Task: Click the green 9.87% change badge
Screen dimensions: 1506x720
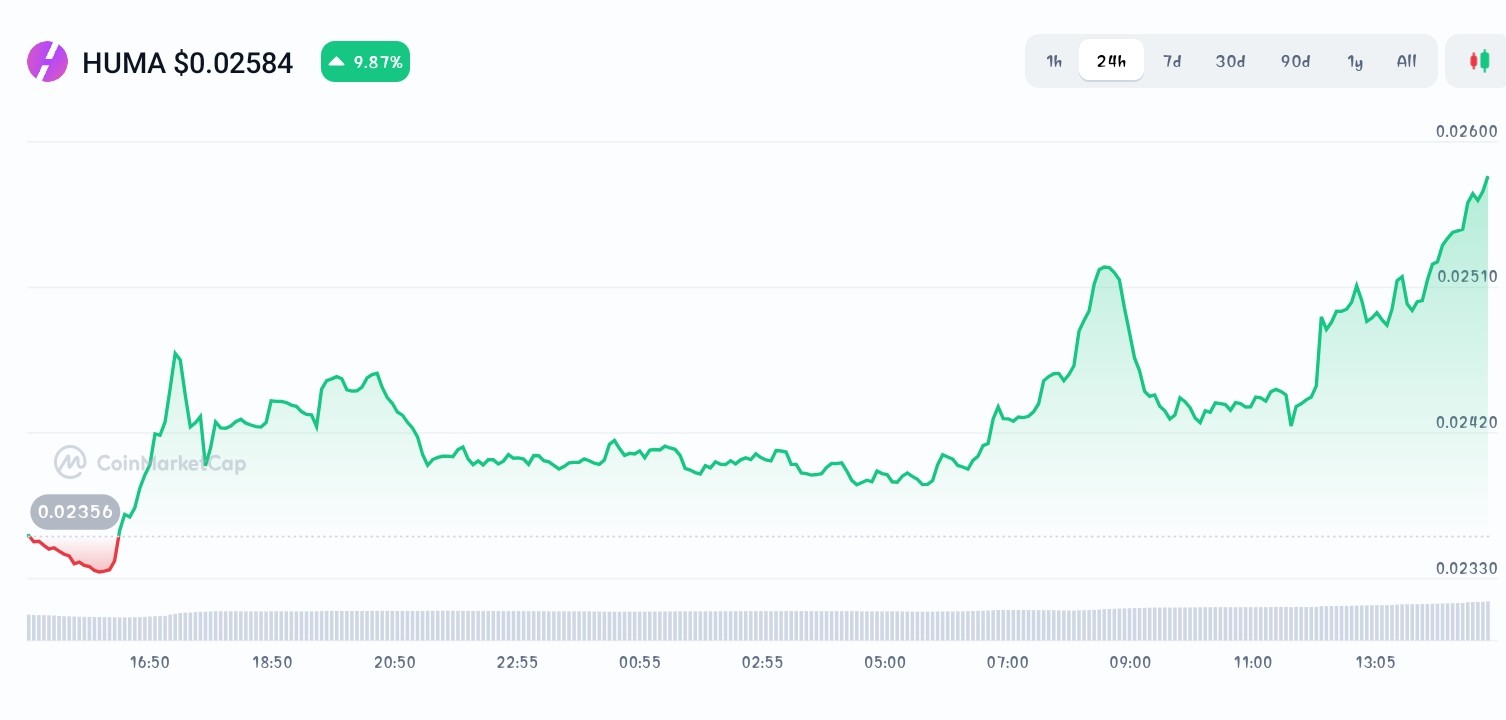Action: coord(365,62)
